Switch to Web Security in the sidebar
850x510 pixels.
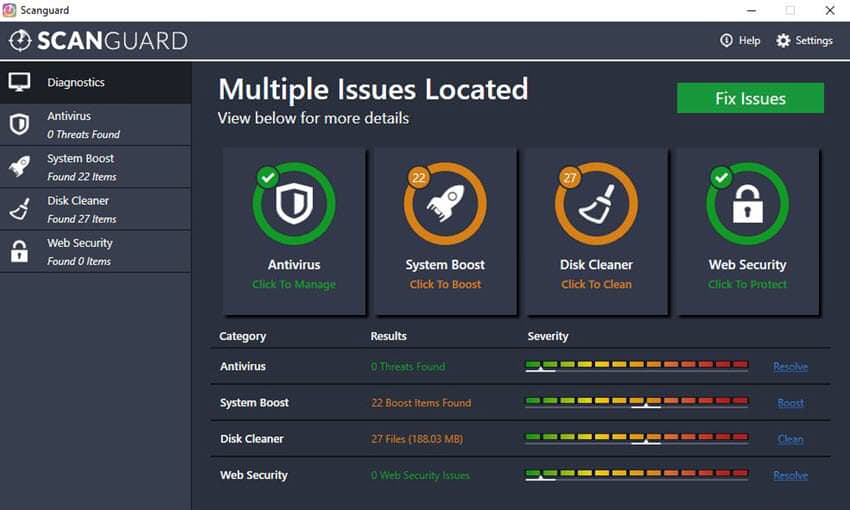[95, 251]
